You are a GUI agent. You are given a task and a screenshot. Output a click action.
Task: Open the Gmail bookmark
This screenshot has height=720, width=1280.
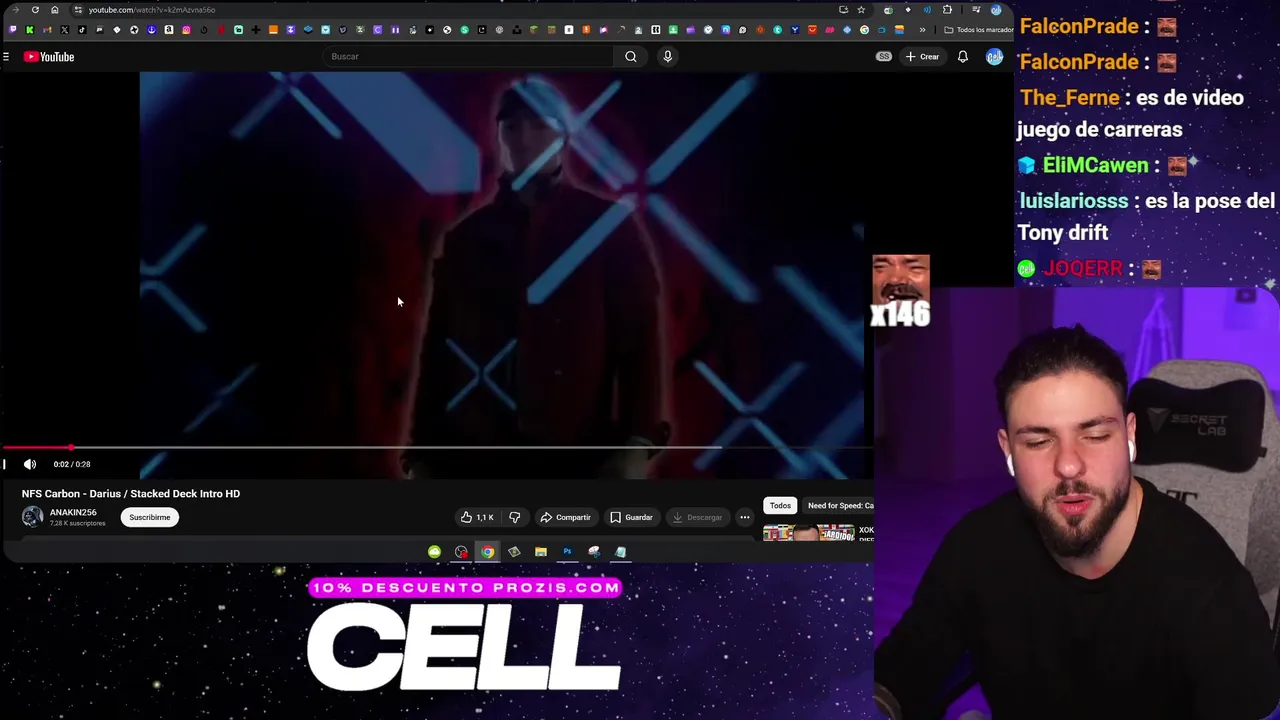47,30
